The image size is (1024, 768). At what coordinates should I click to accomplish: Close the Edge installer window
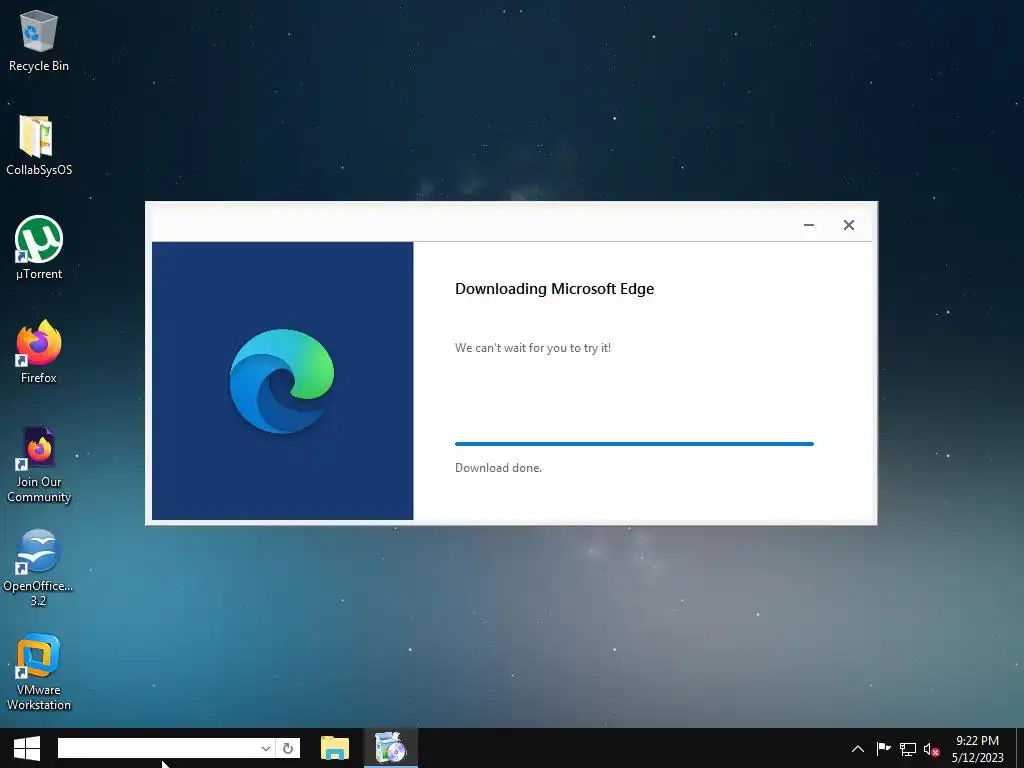coord(848,225)
